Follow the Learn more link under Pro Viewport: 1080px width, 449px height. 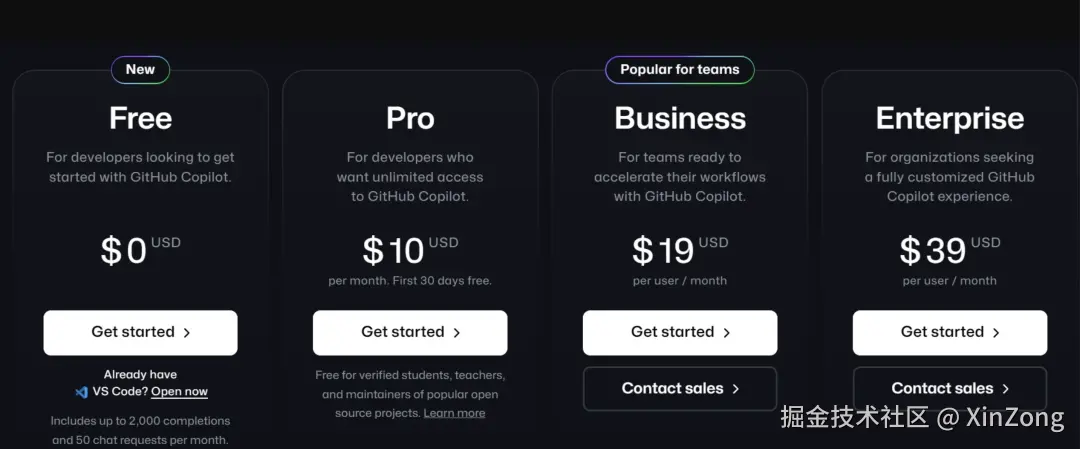pos(454,413)
